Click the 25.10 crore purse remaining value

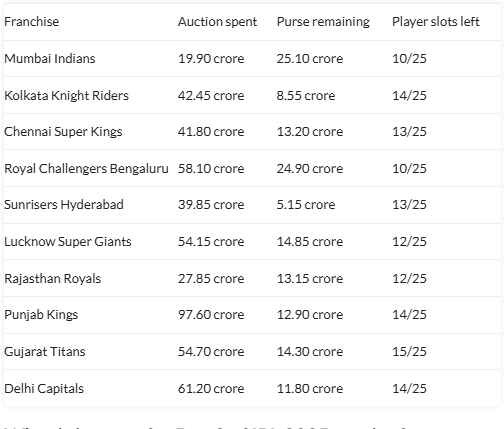pos(310,59)
